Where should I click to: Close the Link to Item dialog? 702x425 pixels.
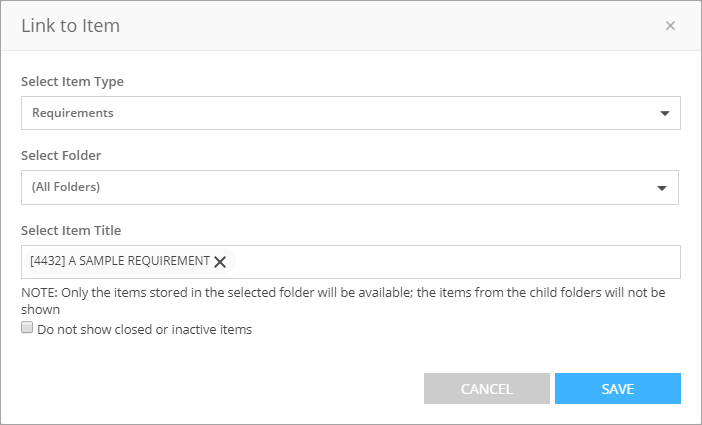[x=670, y=26]
